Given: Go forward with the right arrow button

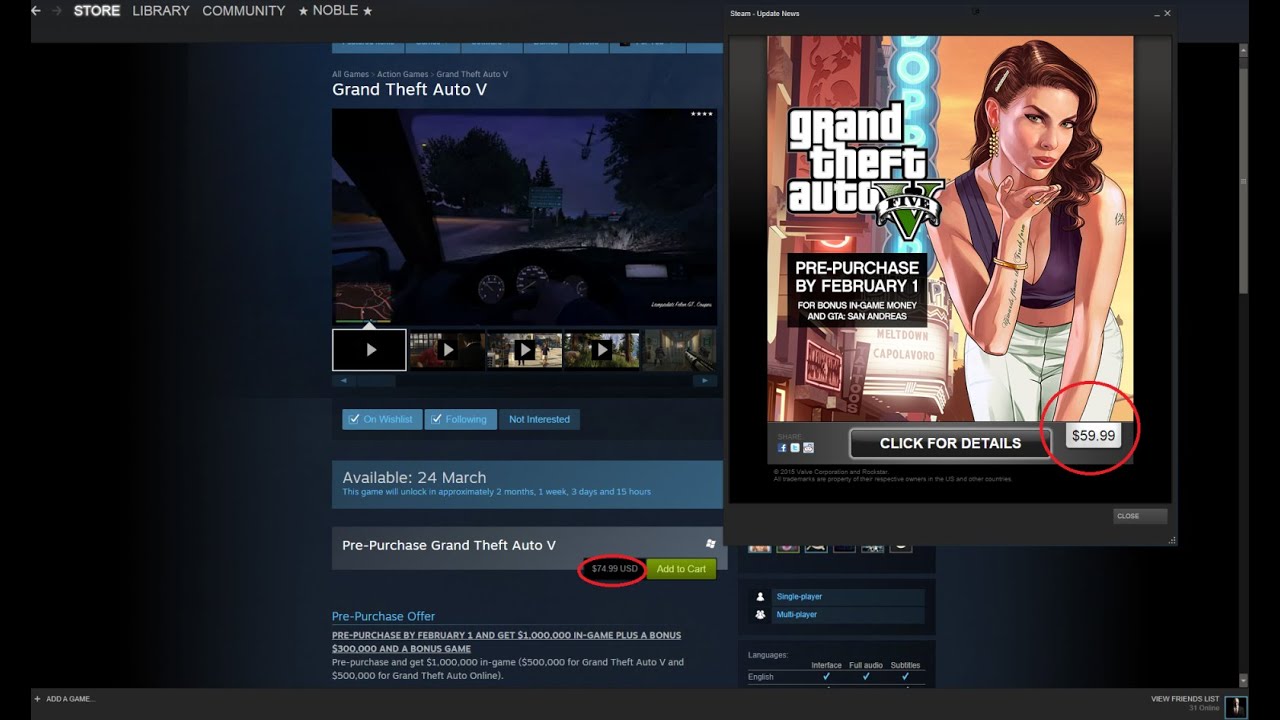Looking at the screenshot, I should point(56,11).
